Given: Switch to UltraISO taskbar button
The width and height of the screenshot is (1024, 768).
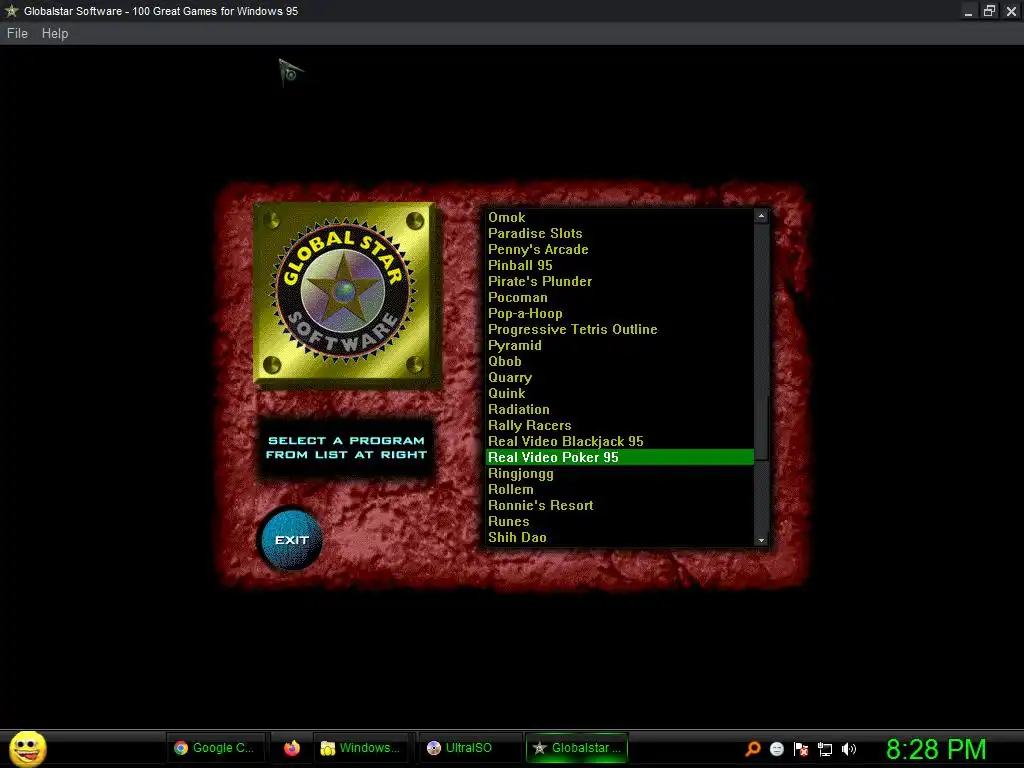Looking at the screenshot, I should (468, 748).
